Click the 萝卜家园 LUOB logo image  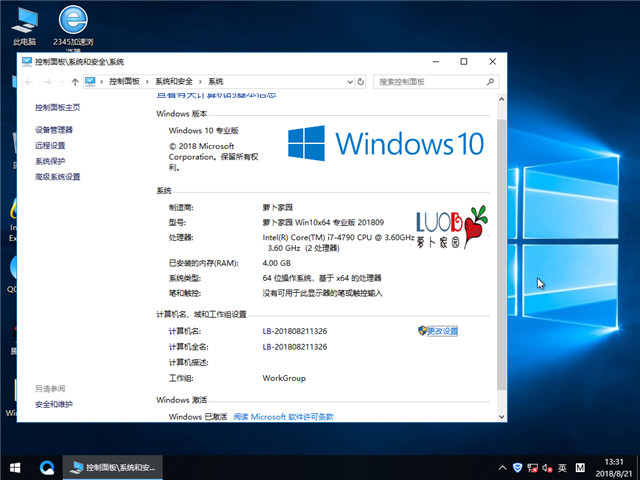pyautogui.click(x=452, y=227)
